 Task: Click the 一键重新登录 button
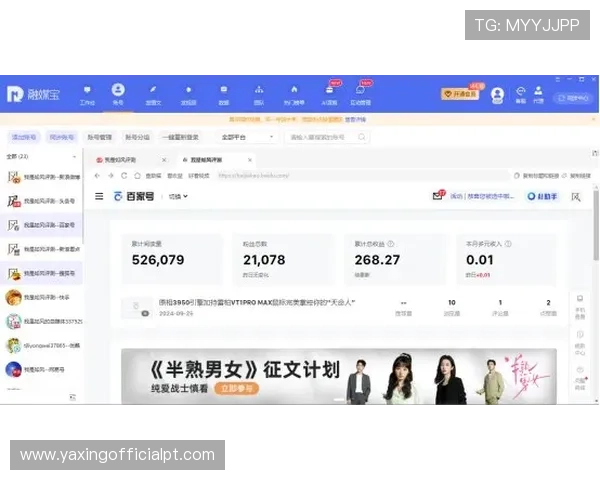[x=180, y=137]
